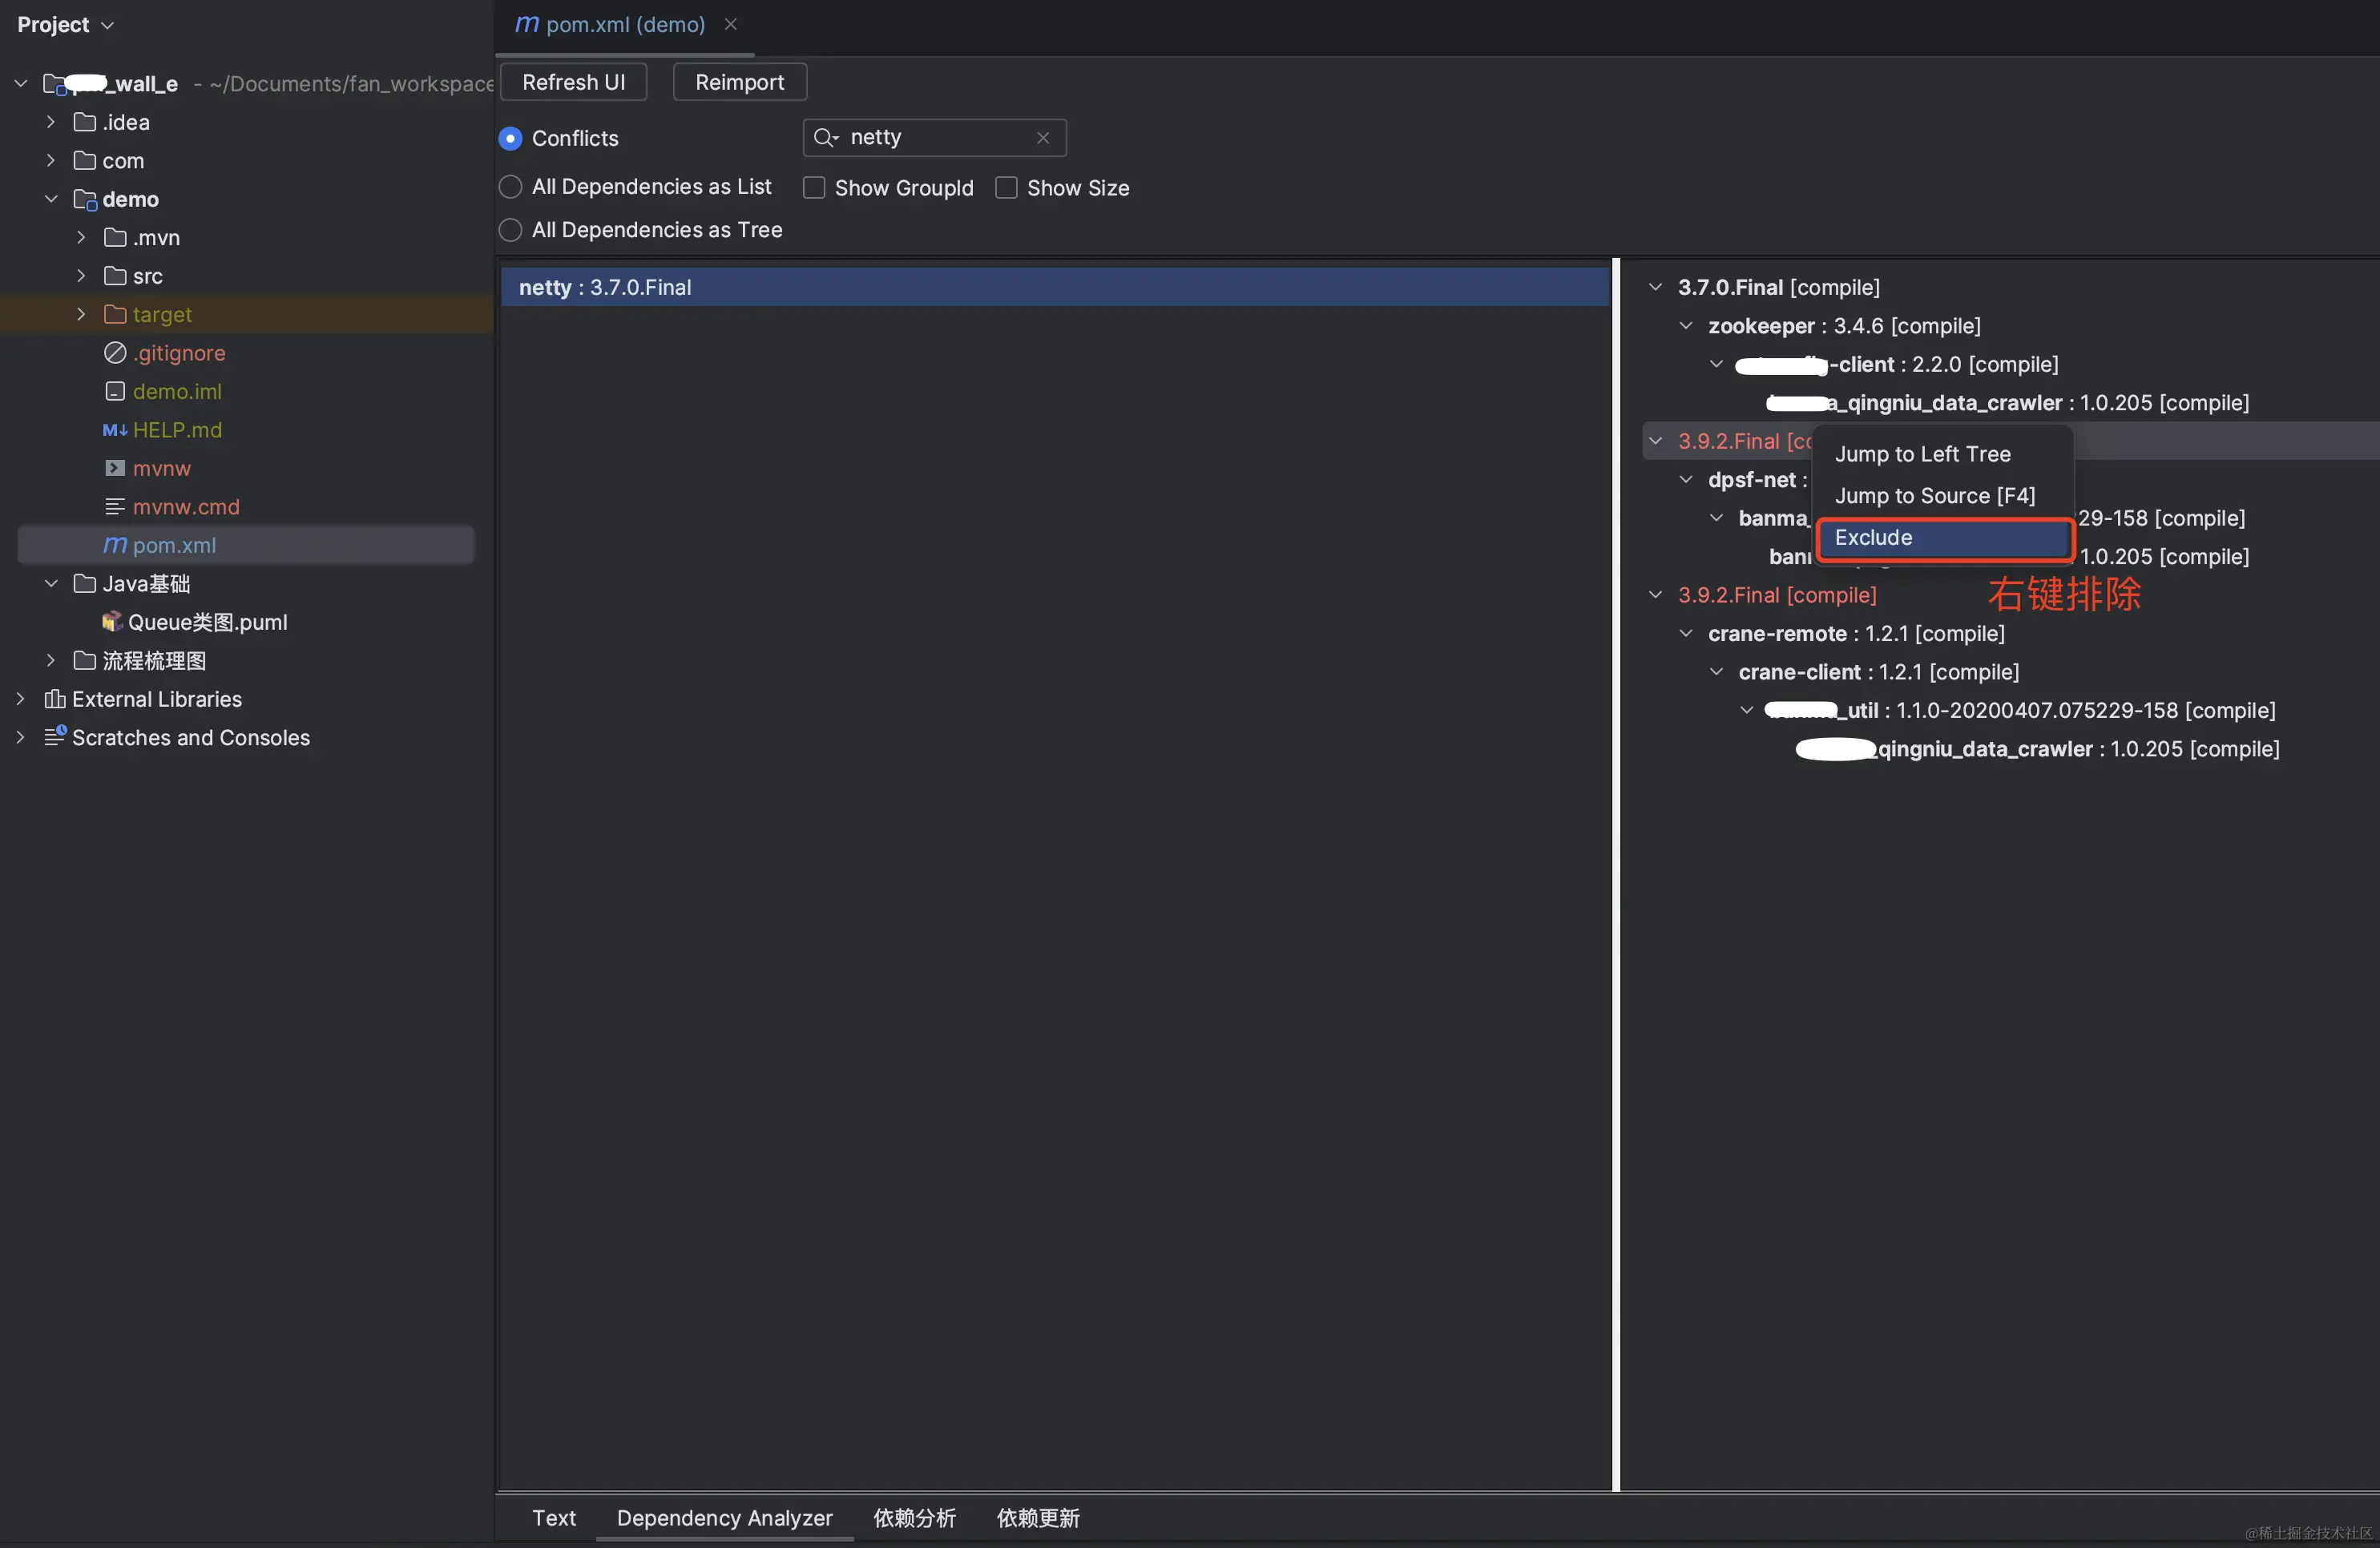This screenshot has width=2380, height=1548.
Task: Click the .gitignore file icon
Action: (115, 353)
